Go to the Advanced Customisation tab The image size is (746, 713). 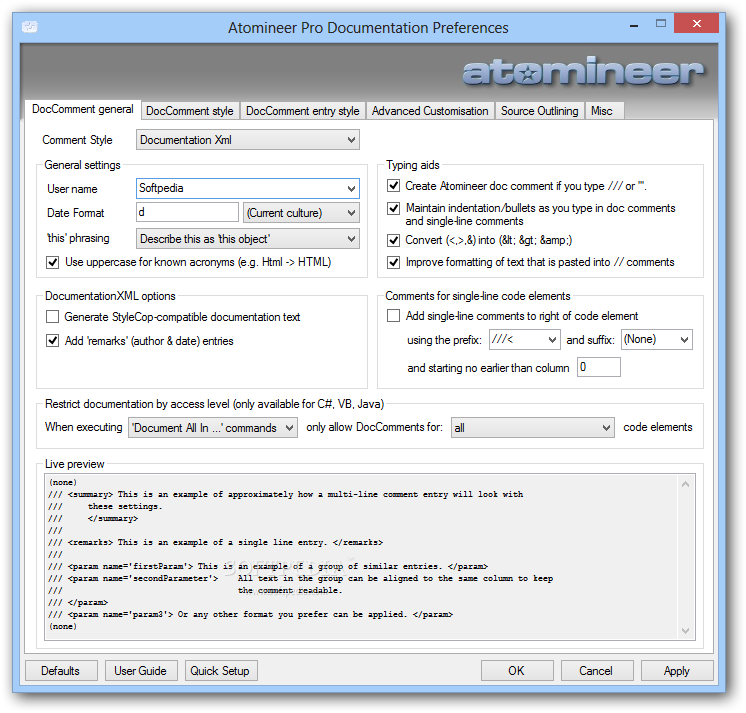(430, 111)
